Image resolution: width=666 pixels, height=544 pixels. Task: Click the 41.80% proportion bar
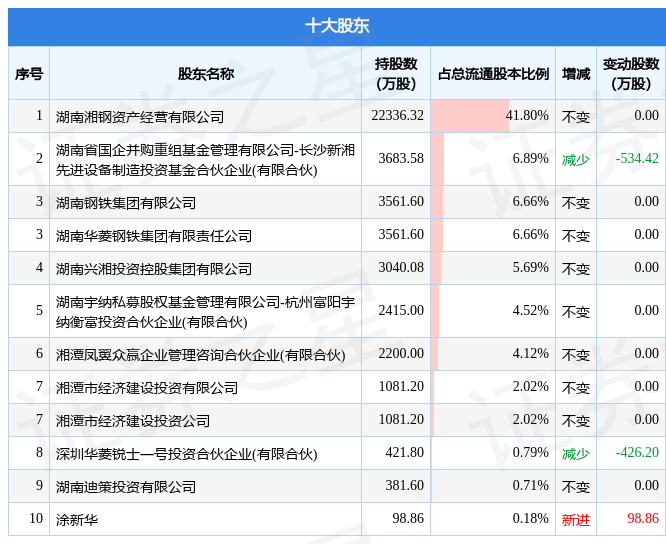click(x=470, y=116)
